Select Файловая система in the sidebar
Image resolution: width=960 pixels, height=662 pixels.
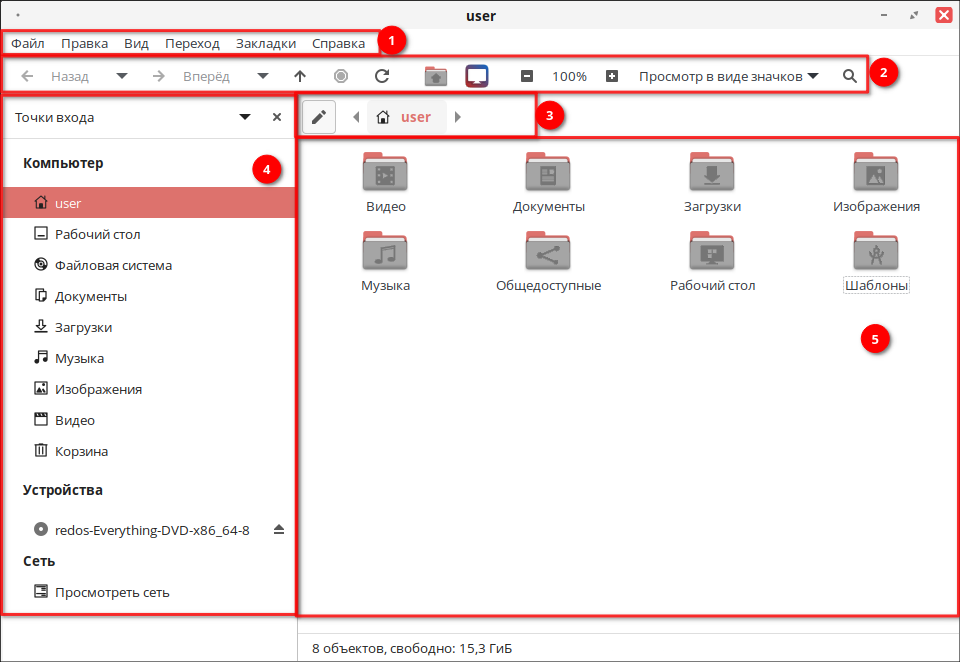pos(149,265)
